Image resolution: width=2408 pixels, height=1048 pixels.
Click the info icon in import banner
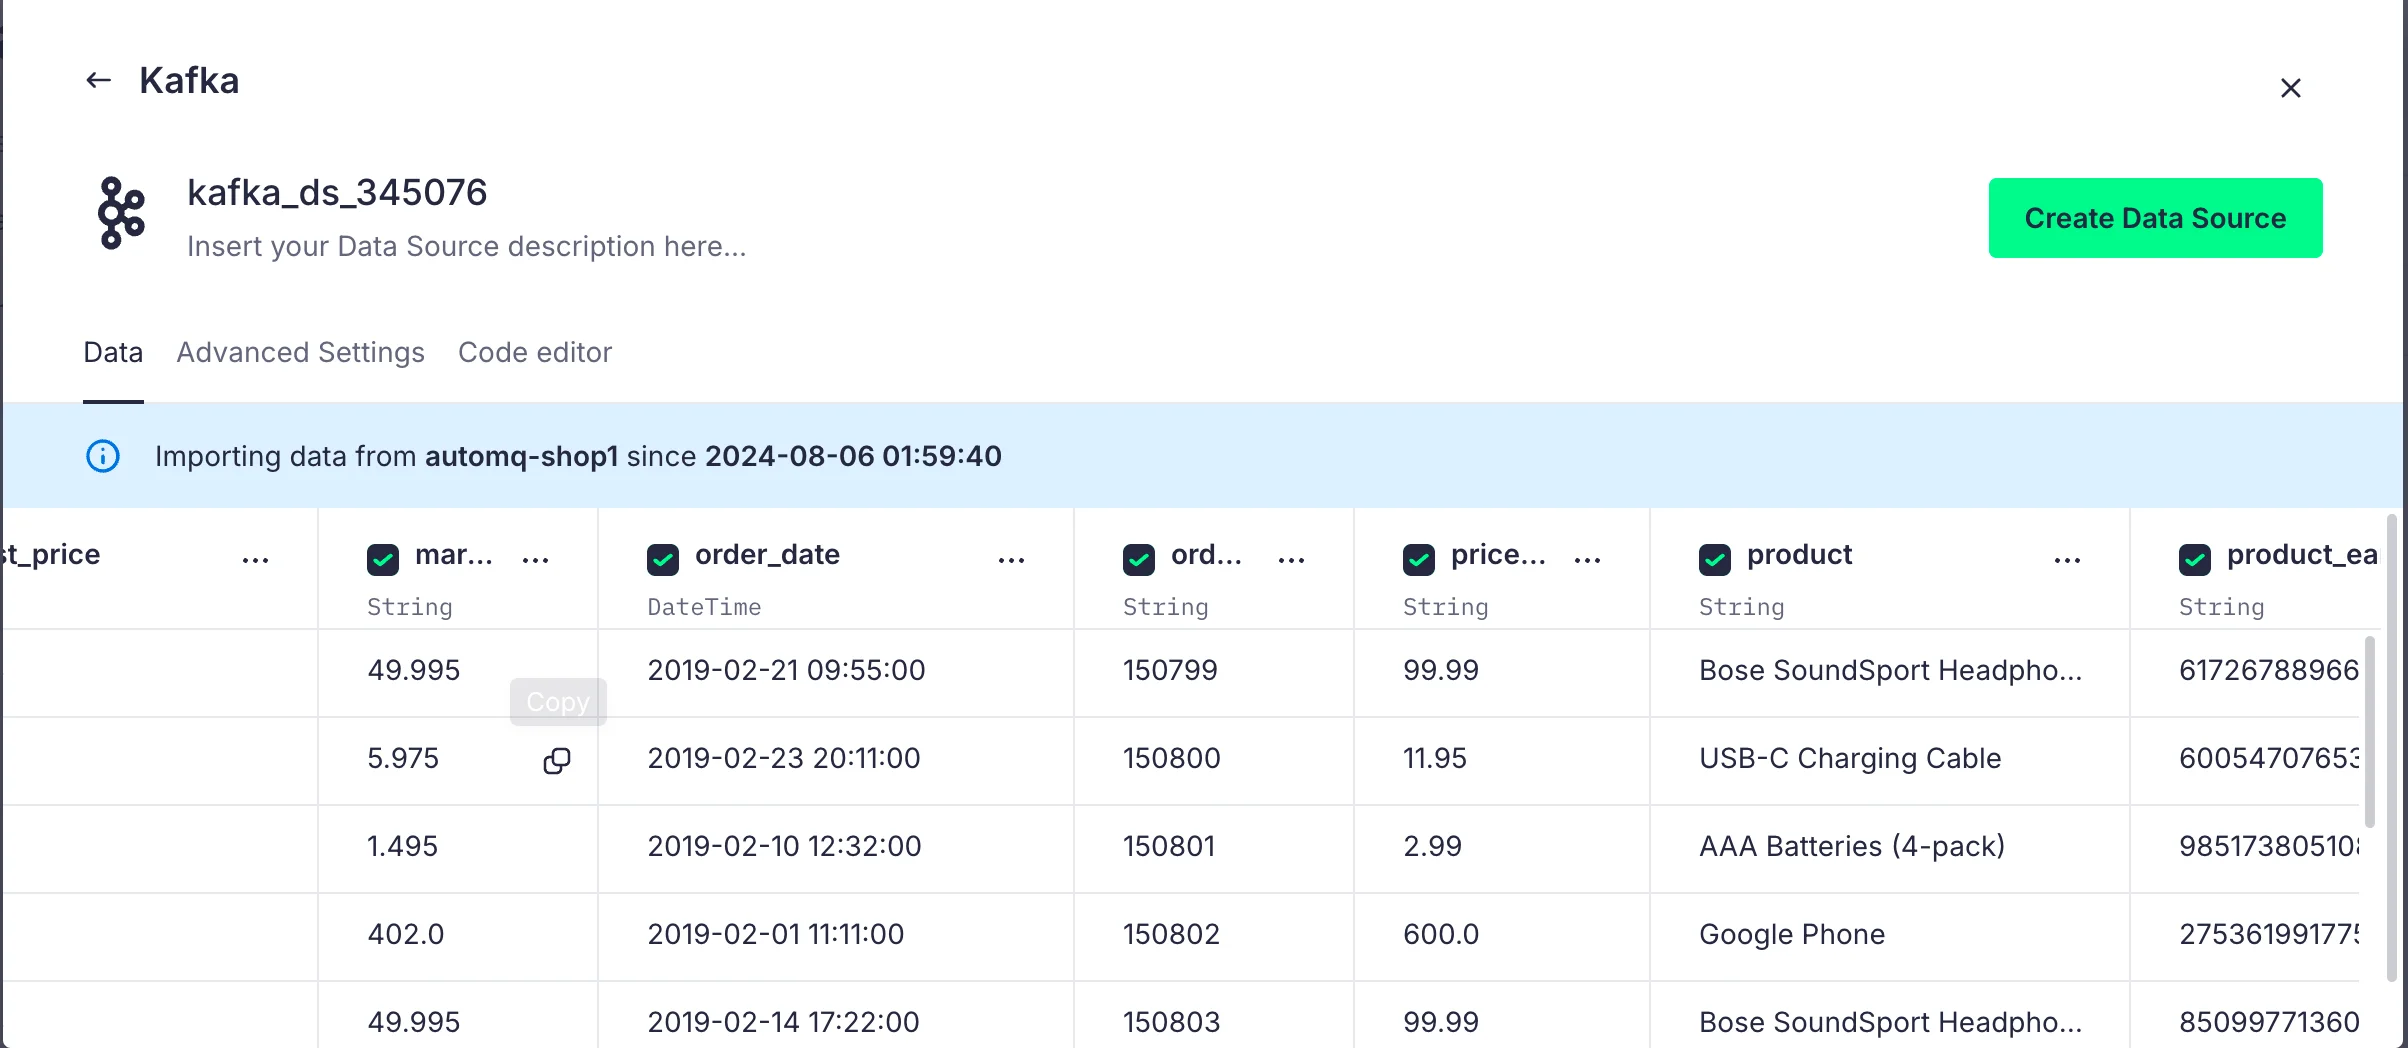pyautogui.click(x=103, y=456)
